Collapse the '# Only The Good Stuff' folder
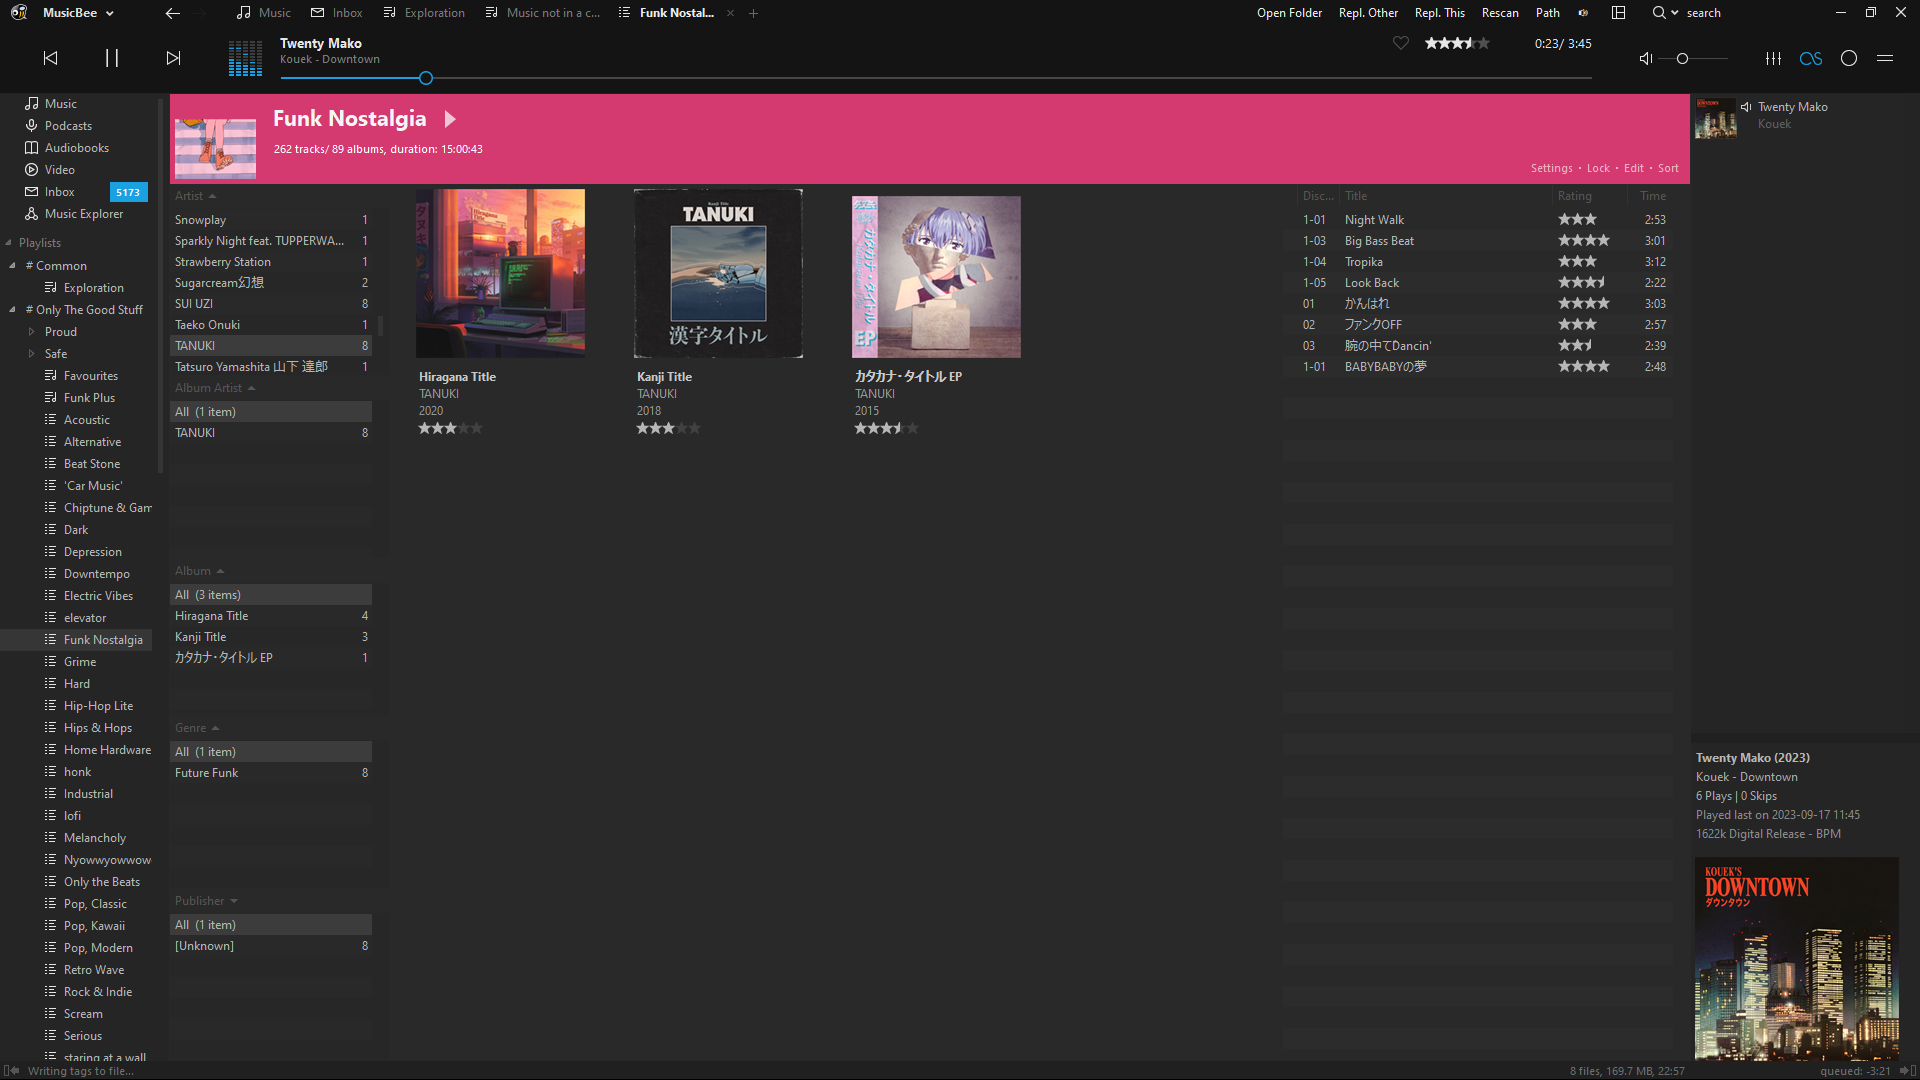 pyautogui.click(x=12, y=310)
